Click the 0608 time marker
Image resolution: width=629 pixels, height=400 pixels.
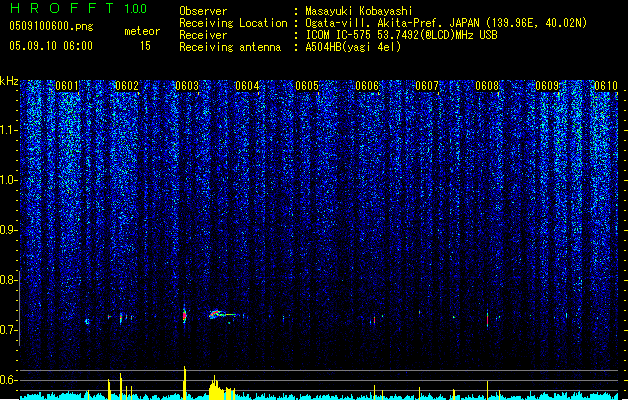point(487,86)
